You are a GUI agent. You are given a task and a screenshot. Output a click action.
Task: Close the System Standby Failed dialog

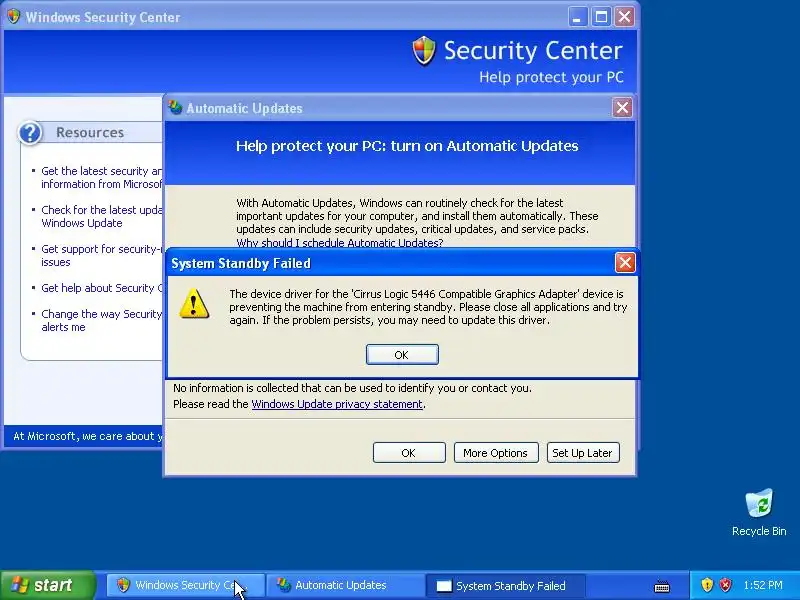pos(625,263)
